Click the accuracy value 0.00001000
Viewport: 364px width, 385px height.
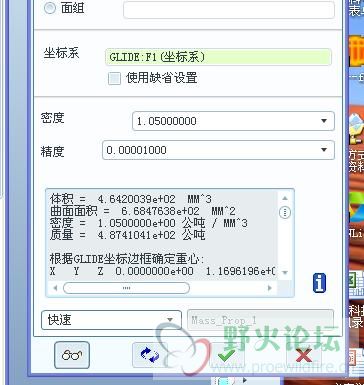[x=136, y=150]
